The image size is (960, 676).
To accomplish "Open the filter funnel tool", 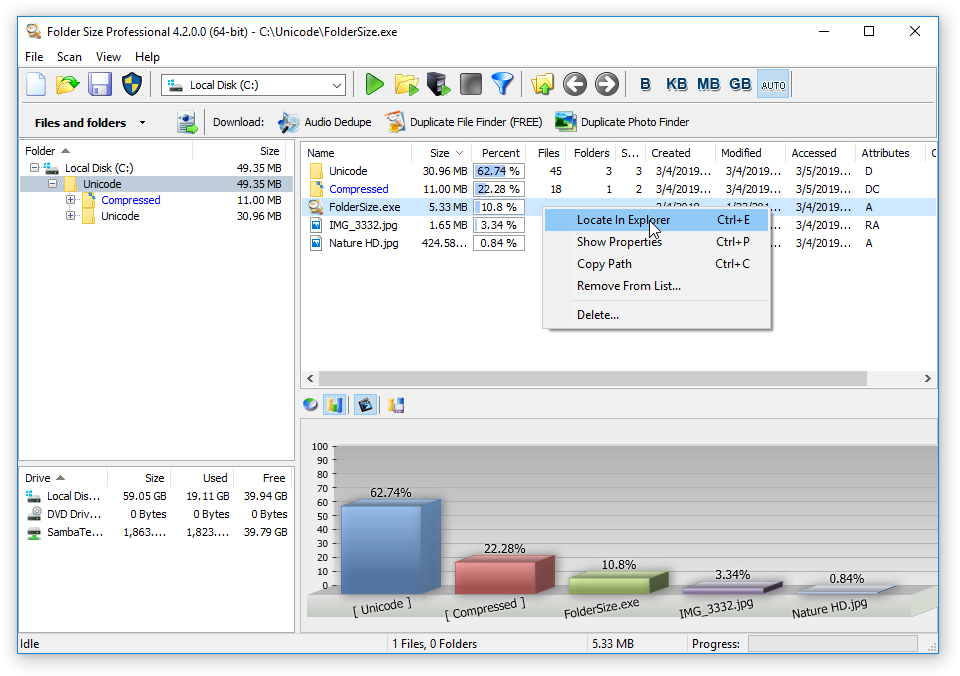I will point(502,85).
